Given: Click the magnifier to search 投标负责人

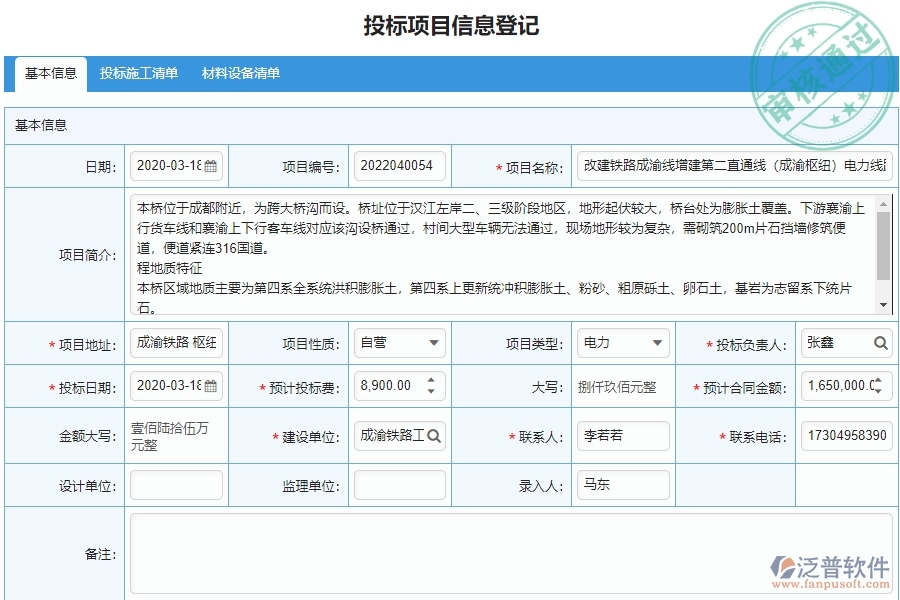Looking at the screenshot, I should (x=883, y=343).
